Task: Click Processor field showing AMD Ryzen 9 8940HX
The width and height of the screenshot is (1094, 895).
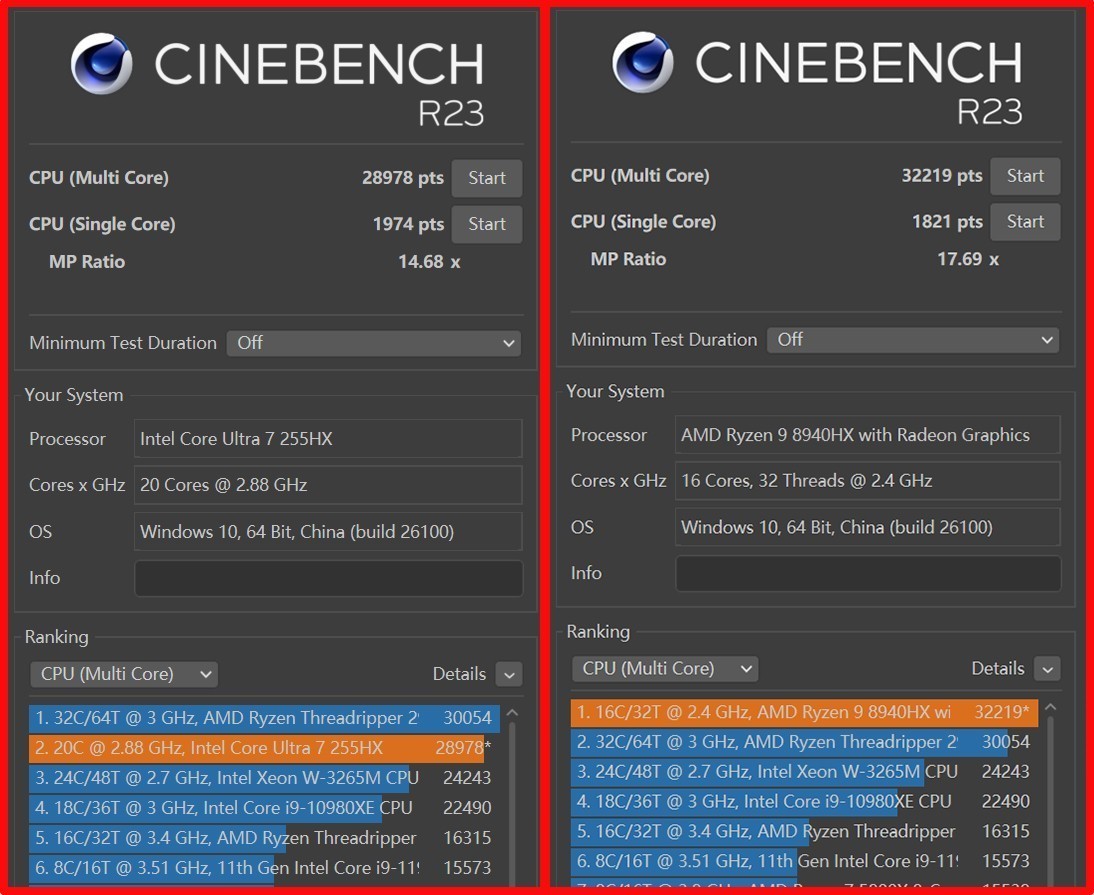Action: pos(868,435)
